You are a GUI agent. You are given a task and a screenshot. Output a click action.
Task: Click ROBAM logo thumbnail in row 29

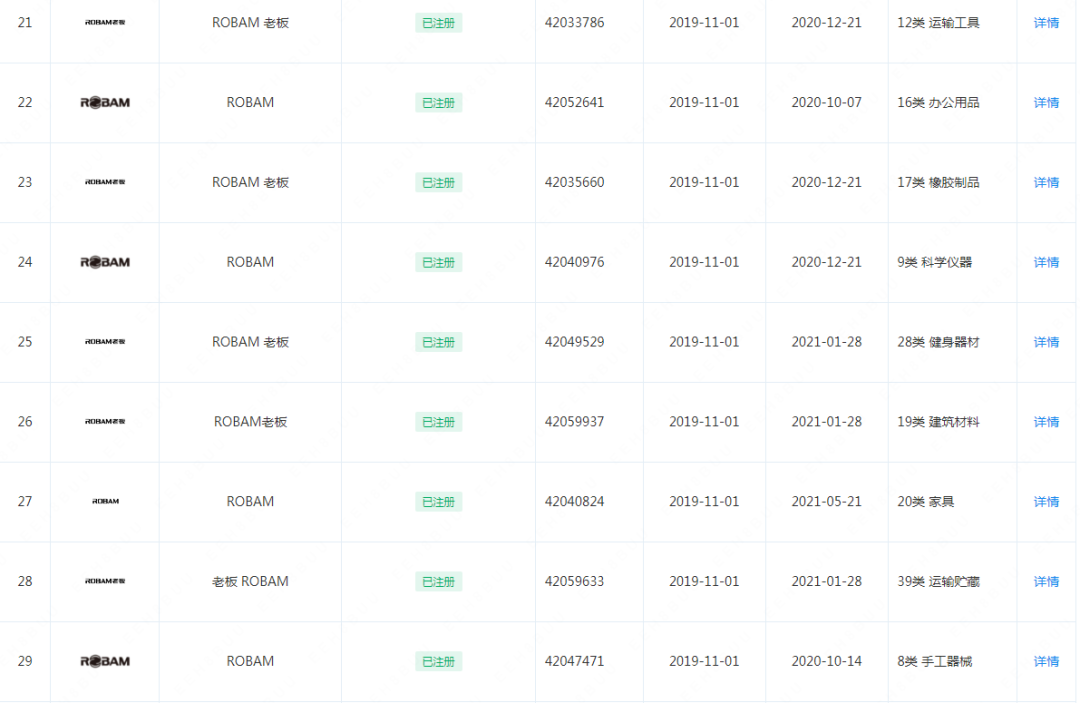click(x=105, y=662)
